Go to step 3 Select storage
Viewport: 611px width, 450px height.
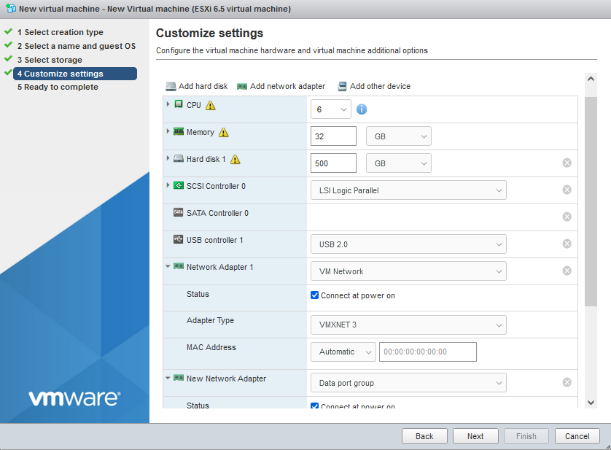click(49, 60)
